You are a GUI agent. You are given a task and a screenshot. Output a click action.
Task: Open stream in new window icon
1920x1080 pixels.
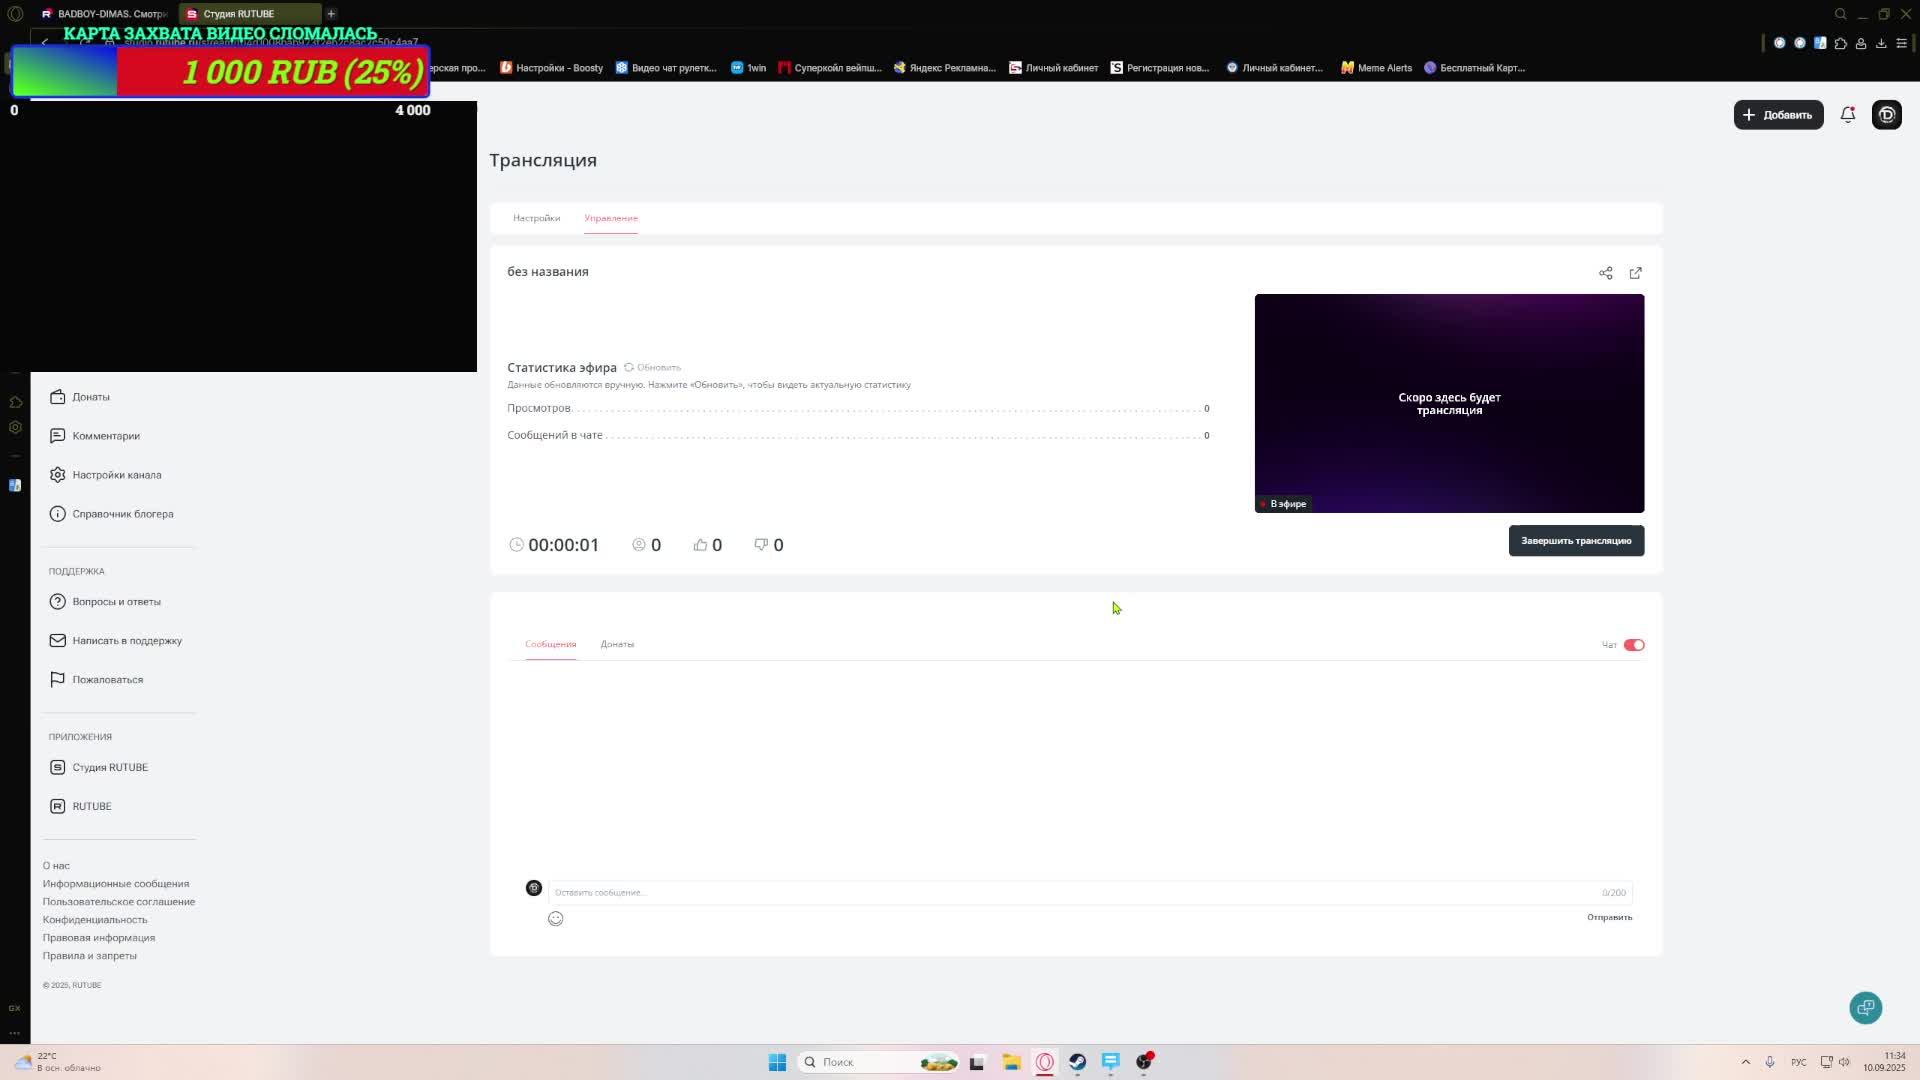pyautogui.click(x=1635, y=273)
